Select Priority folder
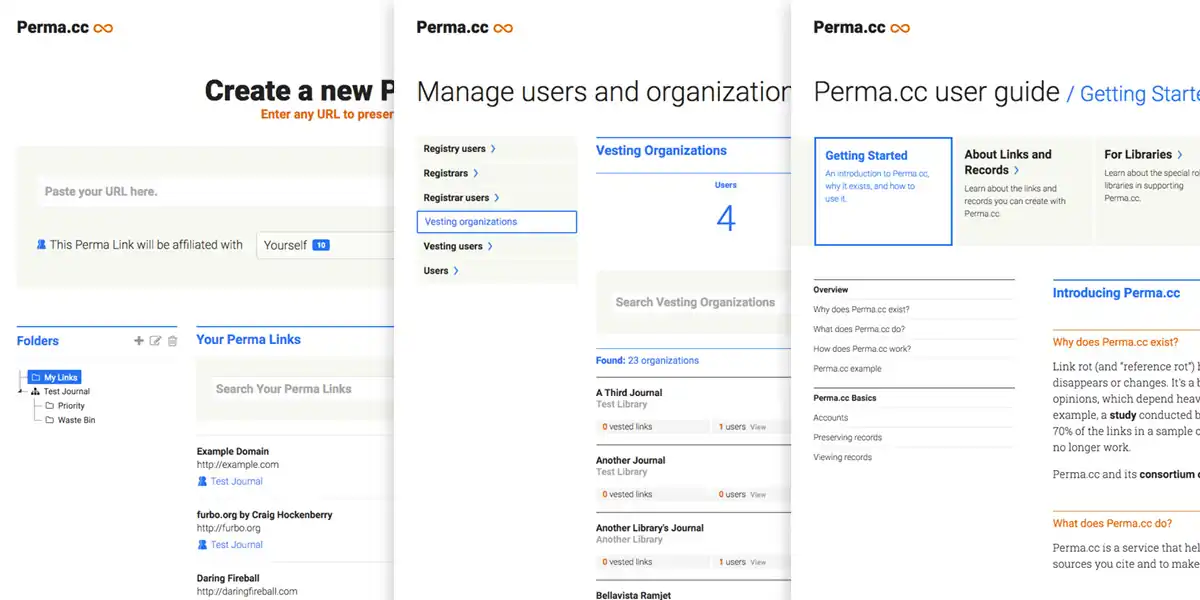1200x600 pixels. coord(71,406)
